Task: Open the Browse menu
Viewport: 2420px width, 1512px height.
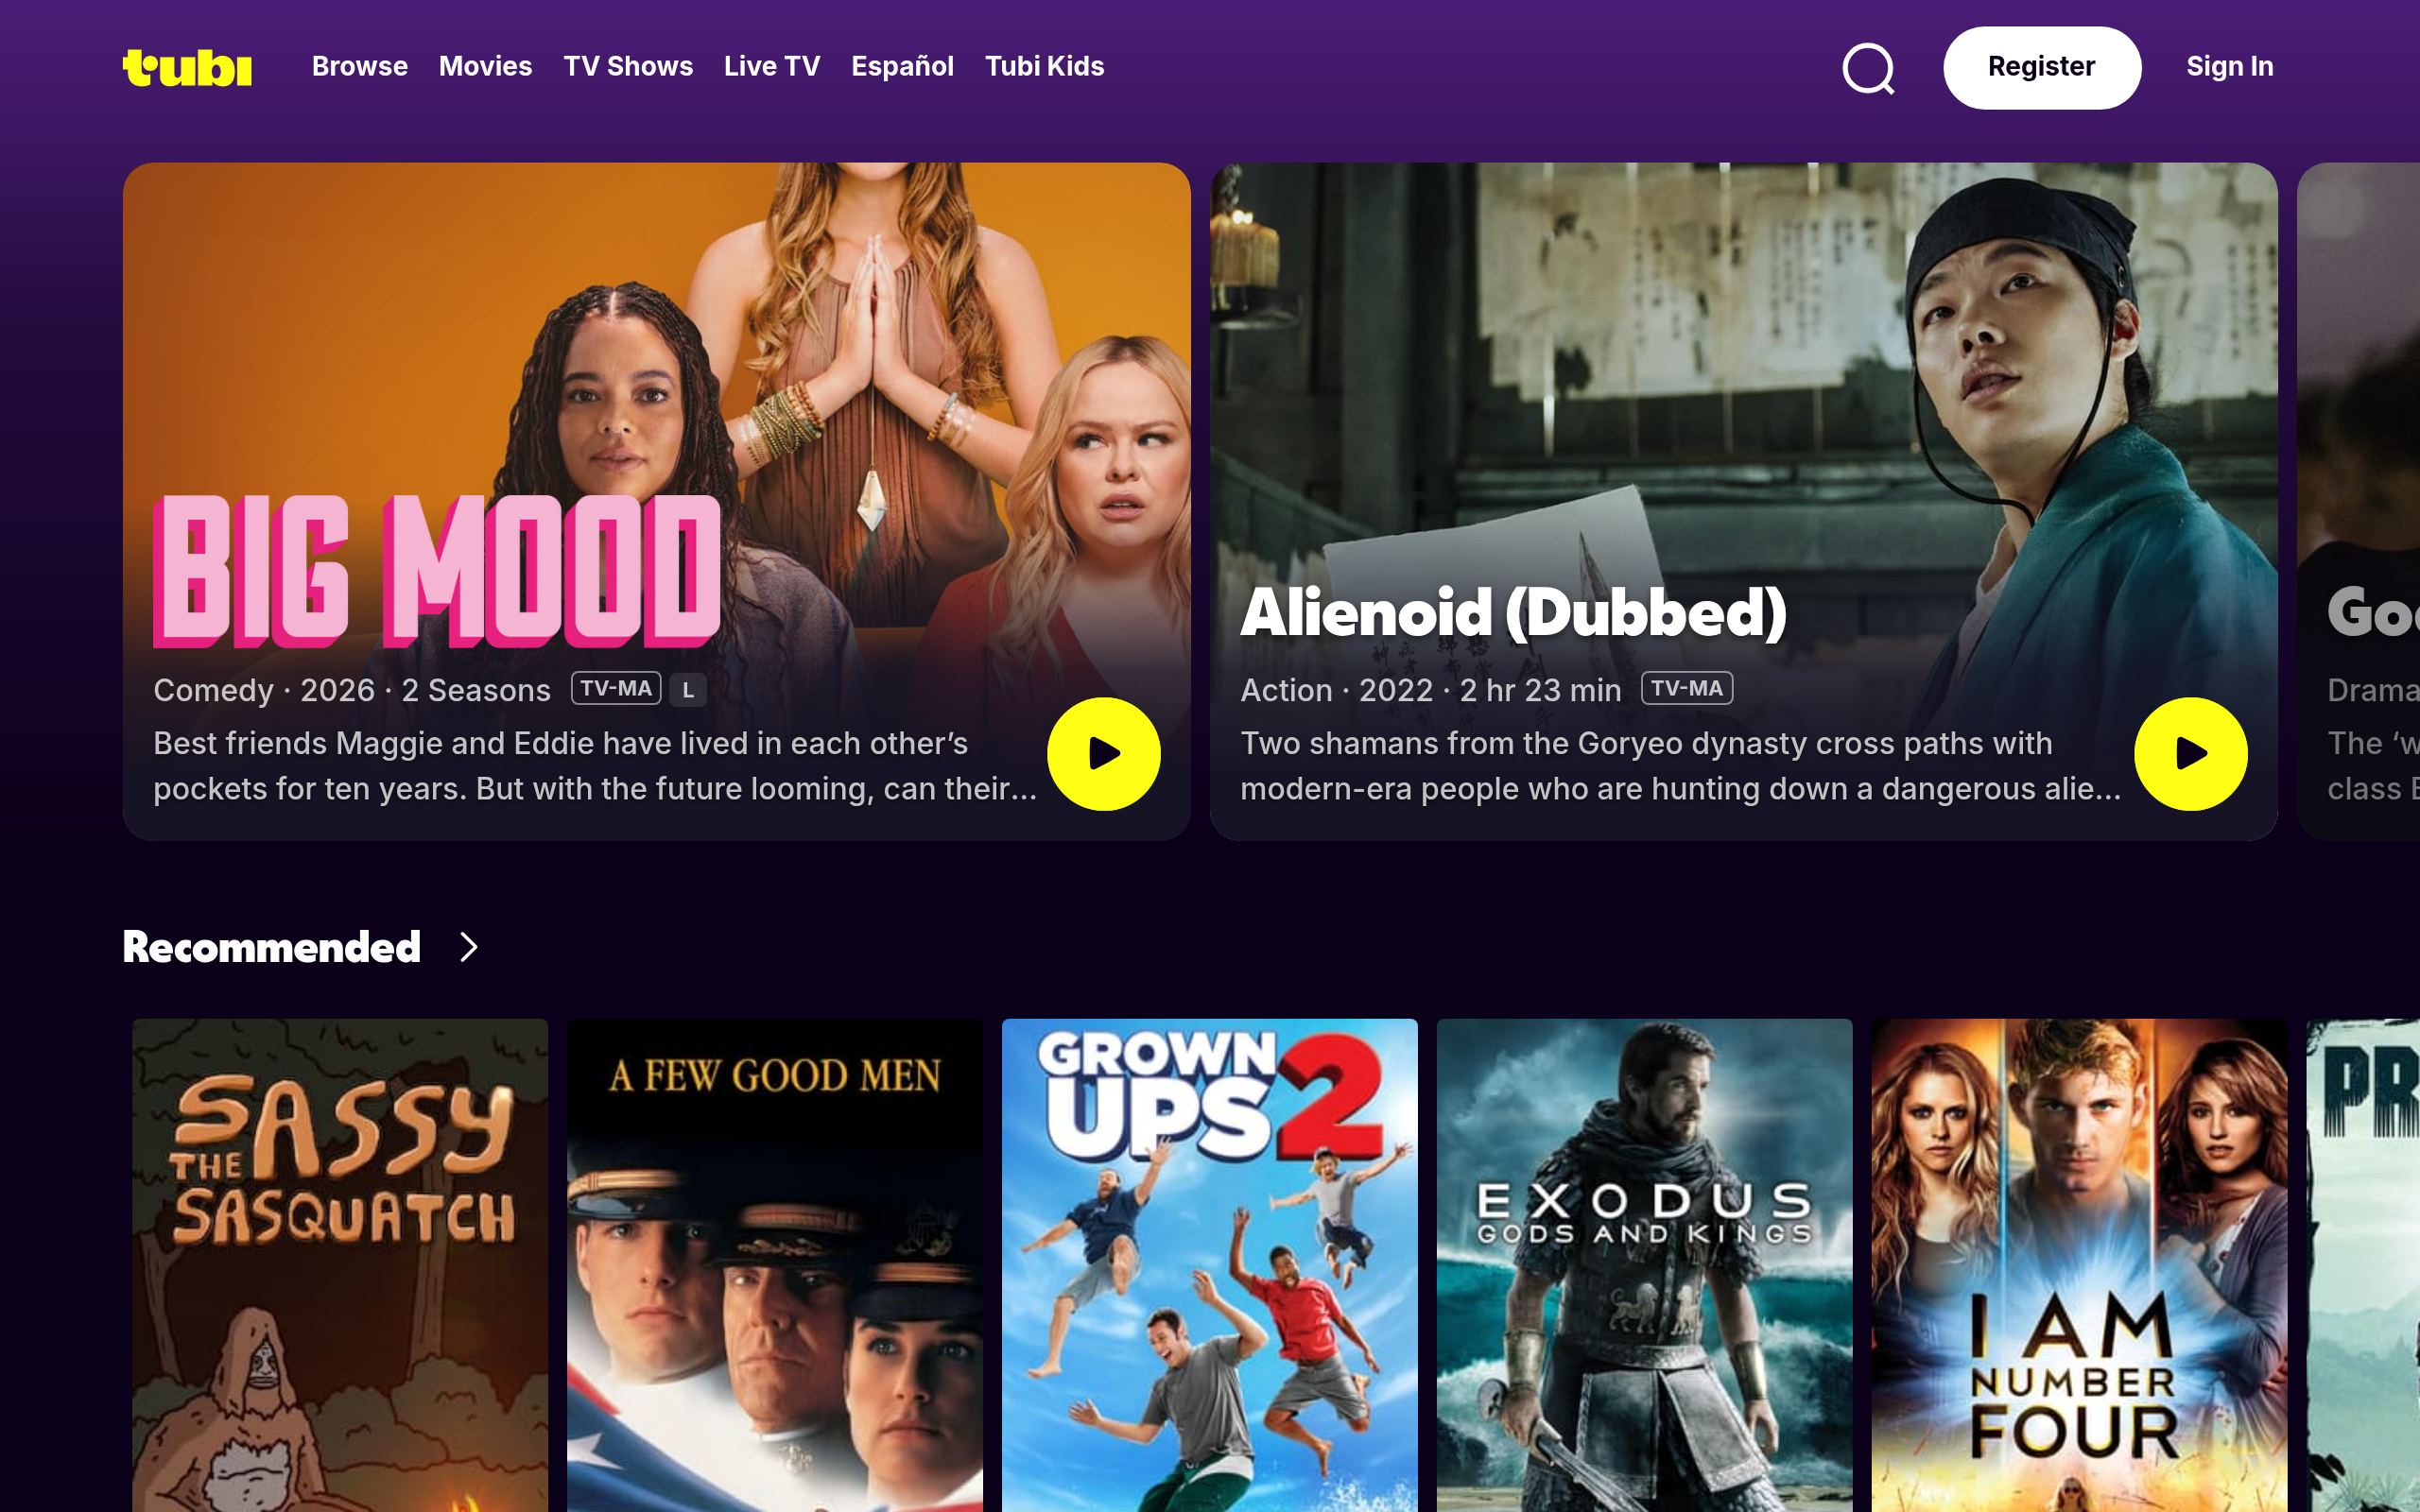Action: [360, 66]
